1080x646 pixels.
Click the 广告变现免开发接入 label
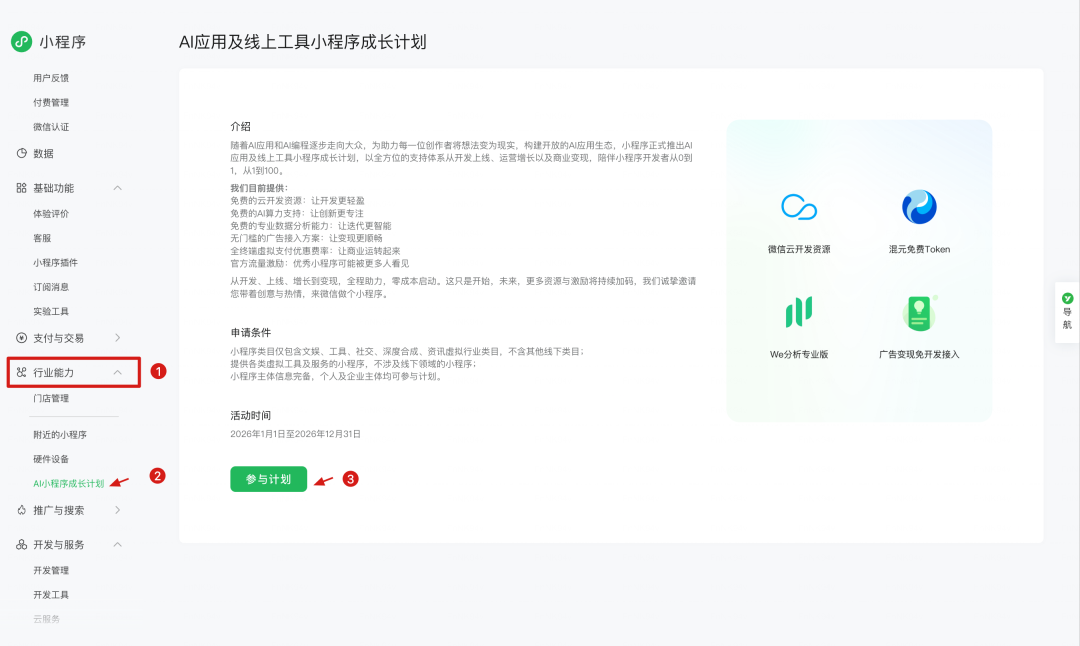pyautogui.click(x=919, y=355)
